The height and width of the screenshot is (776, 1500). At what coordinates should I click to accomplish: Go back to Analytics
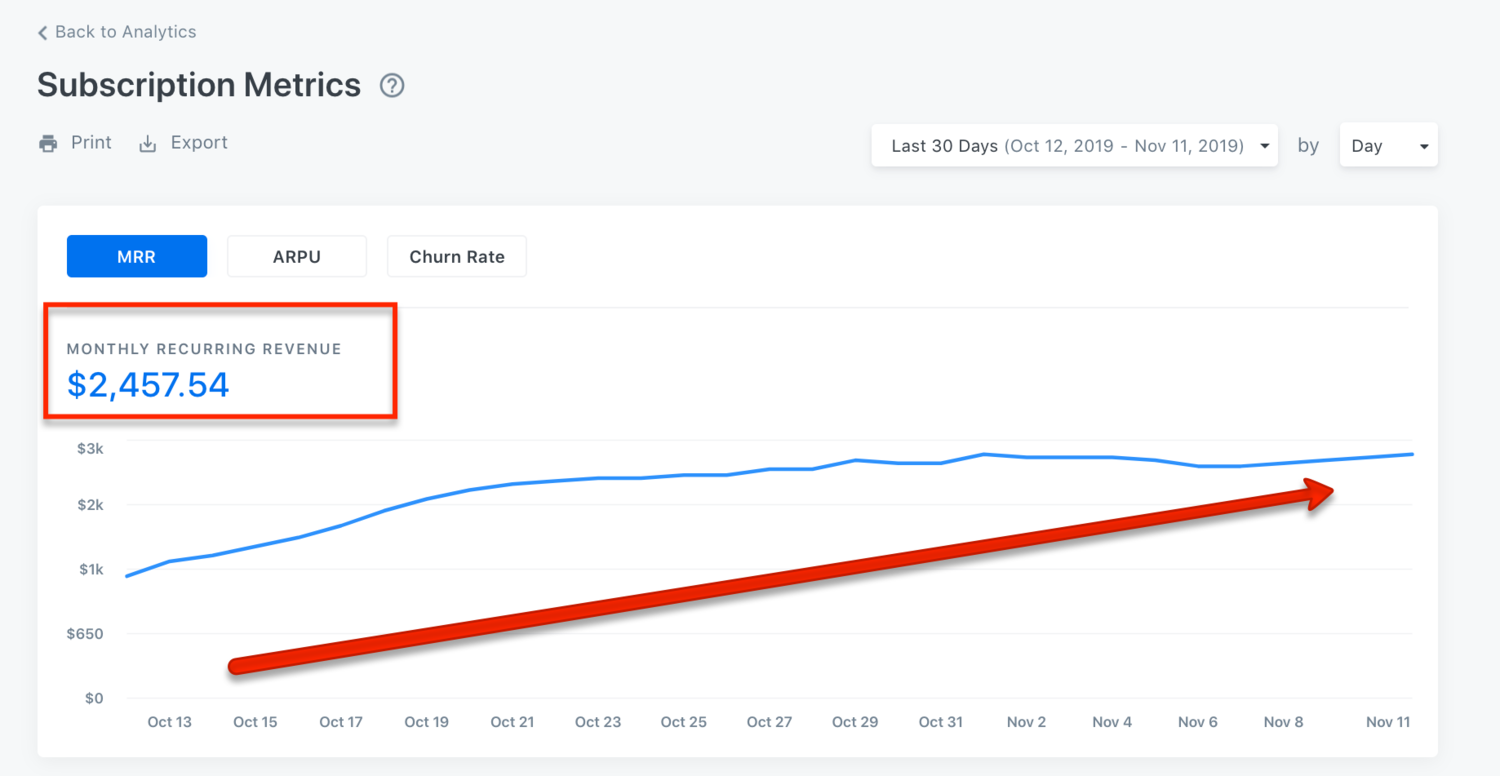point(125,32)
